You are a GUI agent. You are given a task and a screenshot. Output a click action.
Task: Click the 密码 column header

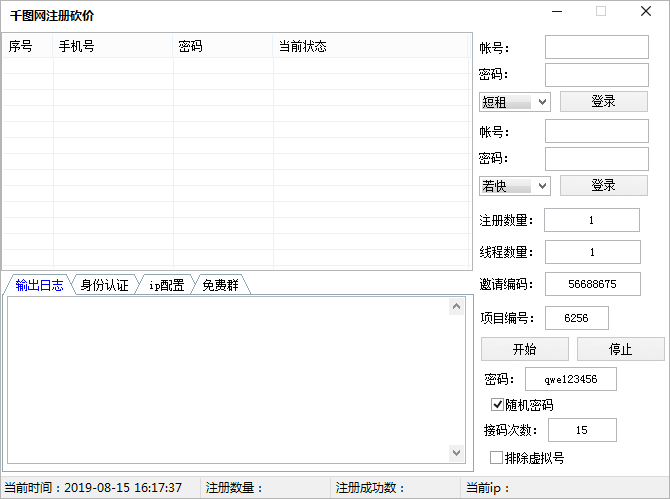click(x=223, y=46)
